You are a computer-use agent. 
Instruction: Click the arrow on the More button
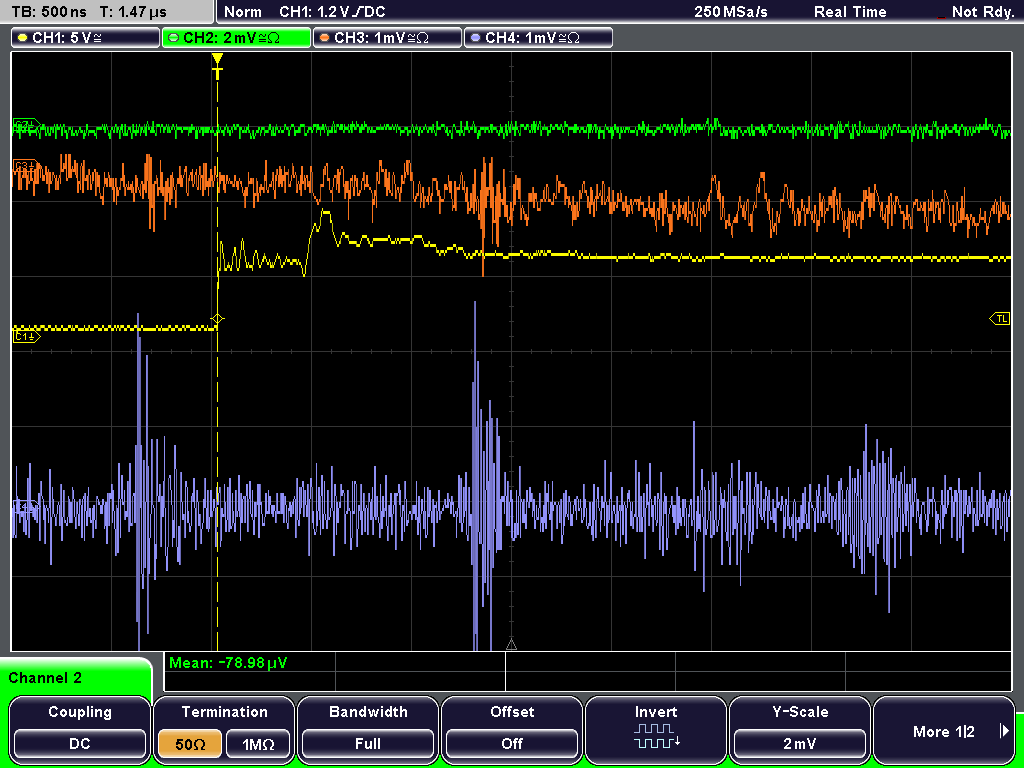point(1004,731)
